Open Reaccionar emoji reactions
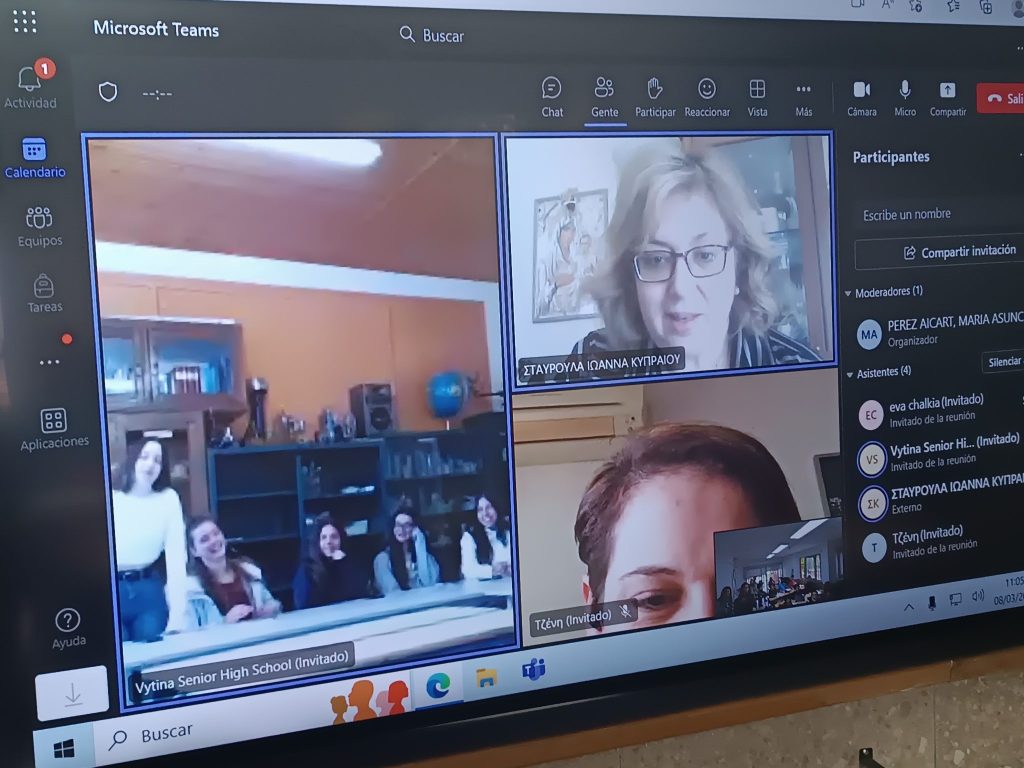Image resolution: width=1024 pixels, height=768 pixels. point(707,96)
